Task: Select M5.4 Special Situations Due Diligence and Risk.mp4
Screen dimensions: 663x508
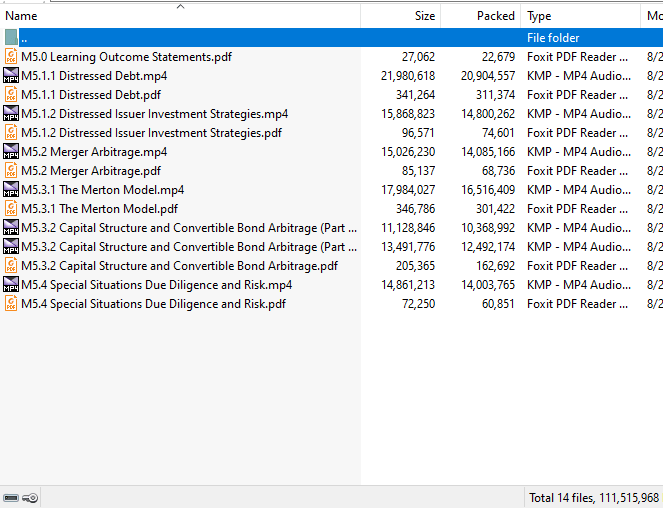Action: tap(156, 285)
